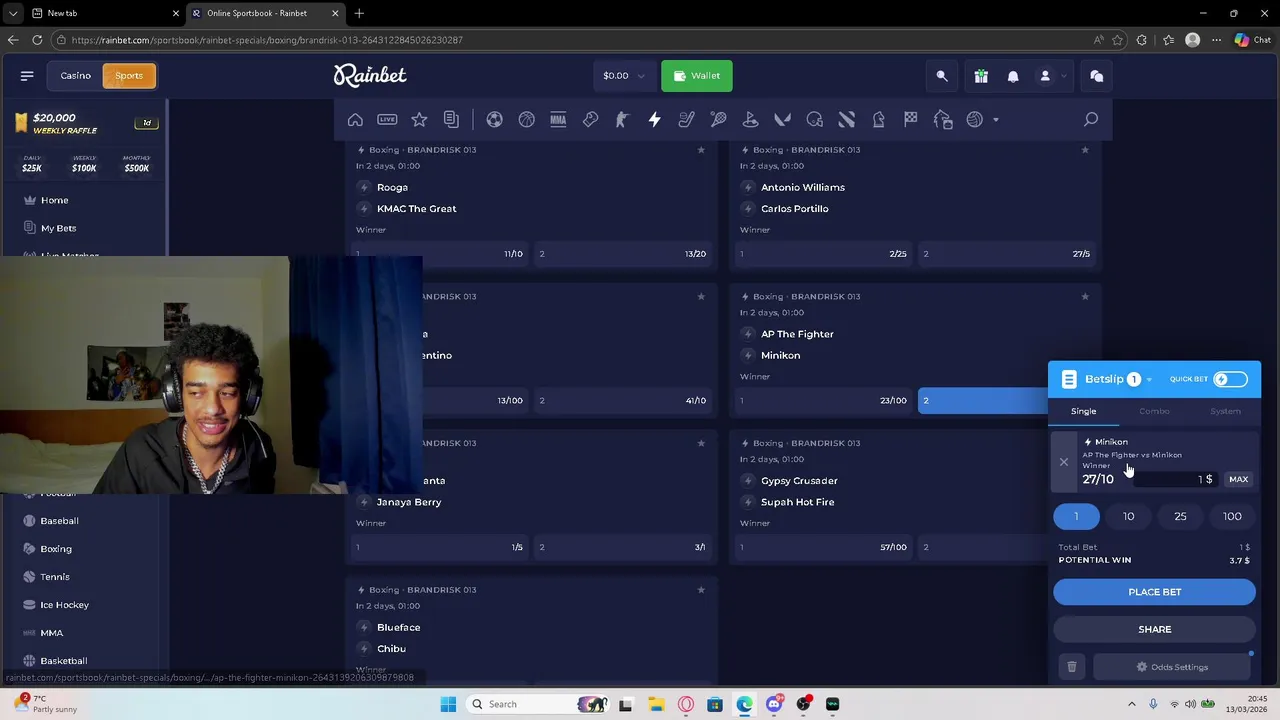1280x720 pixels.
Task: Open the LIVE matches icon
Action: 387,120
